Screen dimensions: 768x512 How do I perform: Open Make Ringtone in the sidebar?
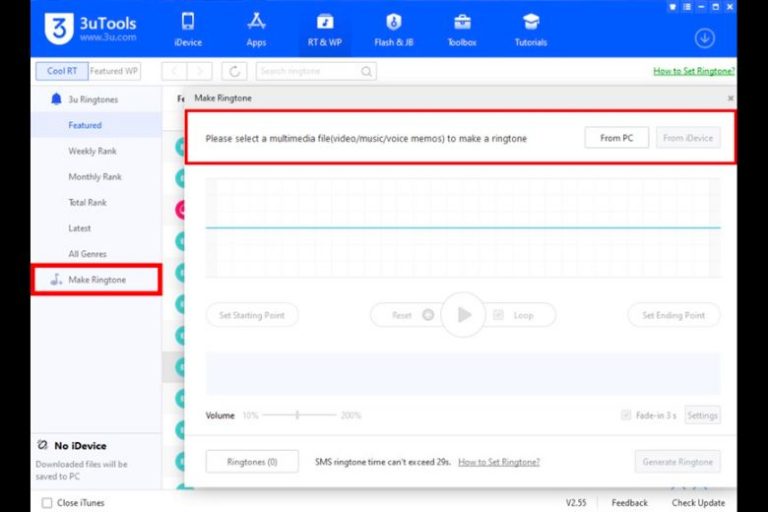pyautogui.click(x=96, y=280)
